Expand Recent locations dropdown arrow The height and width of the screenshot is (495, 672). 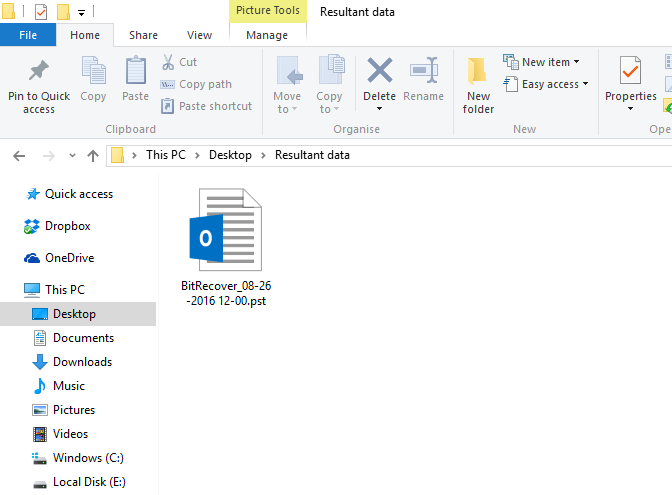pos(72,155)
